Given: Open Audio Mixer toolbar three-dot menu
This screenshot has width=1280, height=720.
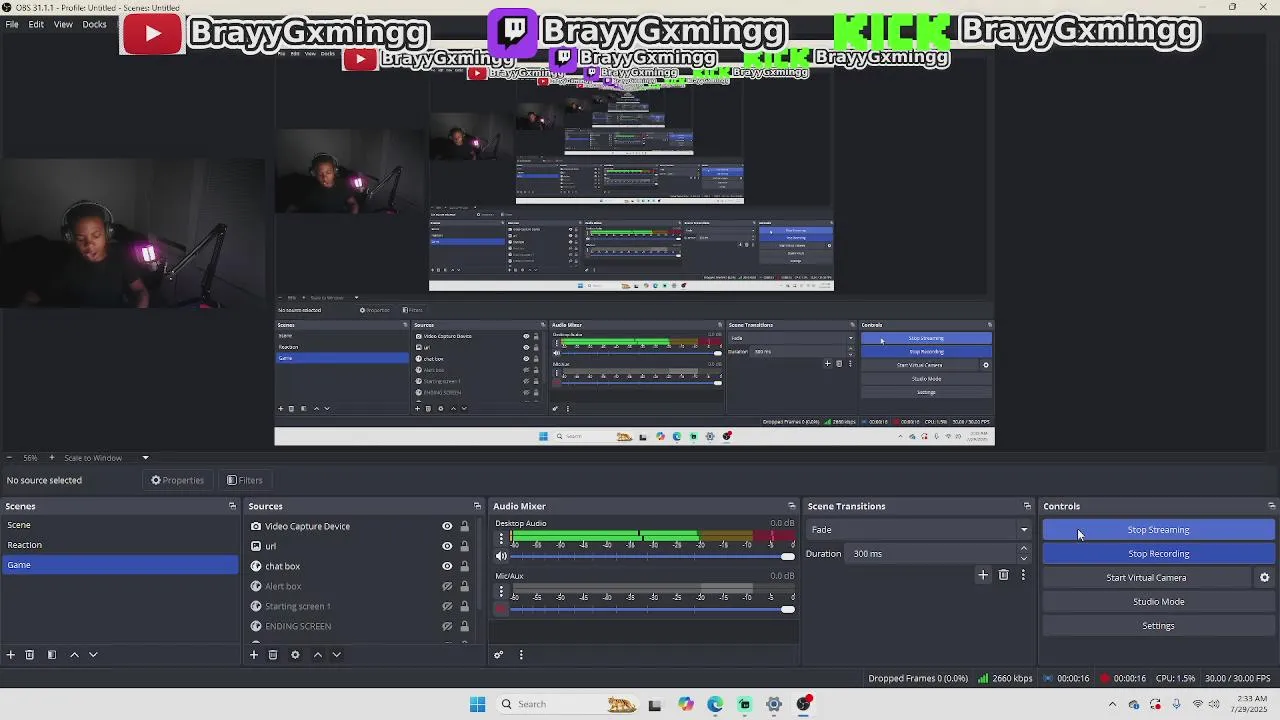Looking at the screenshot, I should (x=521, y=655).
